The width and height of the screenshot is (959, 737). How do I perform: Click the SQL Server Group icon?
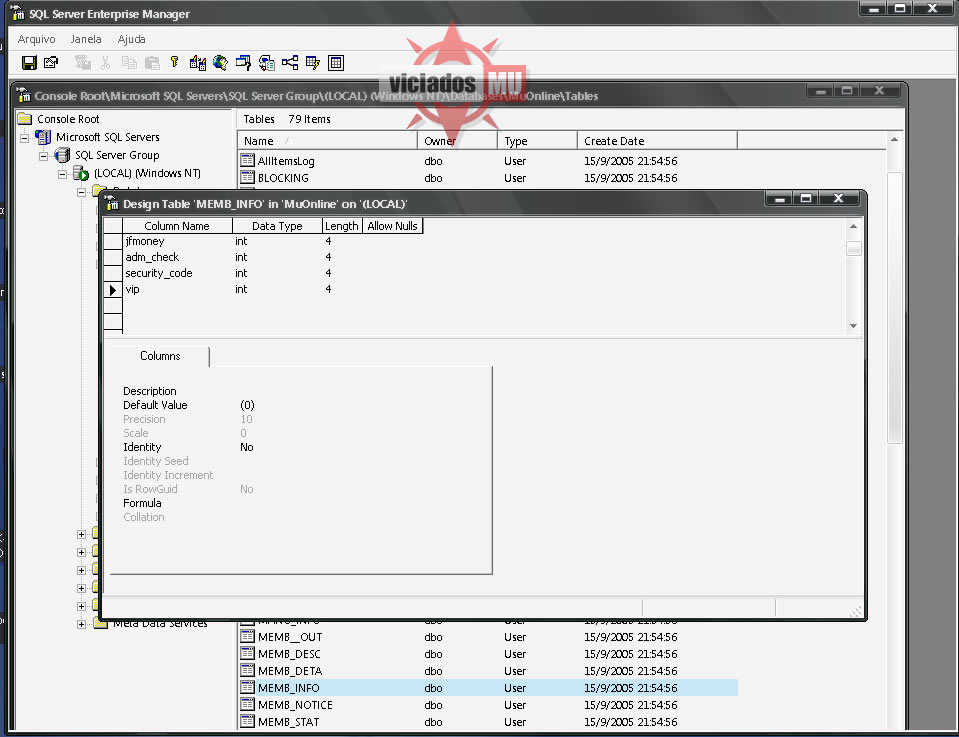click(62, 155)
